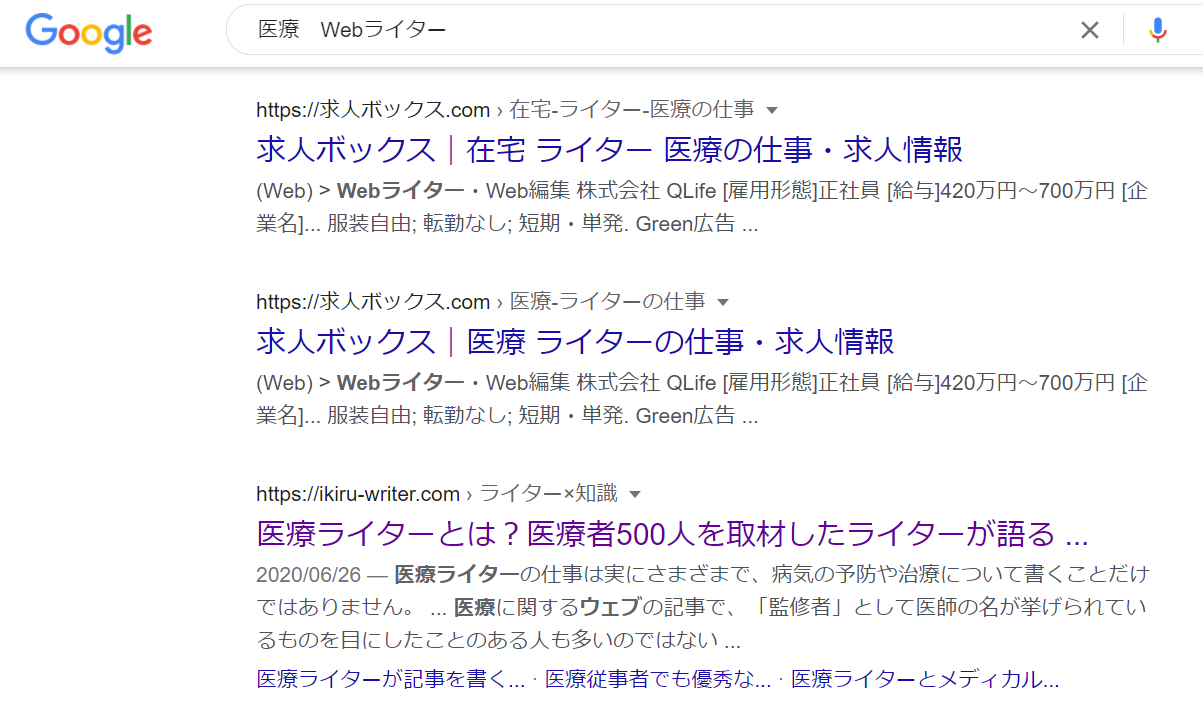
Task: Start voice search with microphone icon
Action: 1158,31
